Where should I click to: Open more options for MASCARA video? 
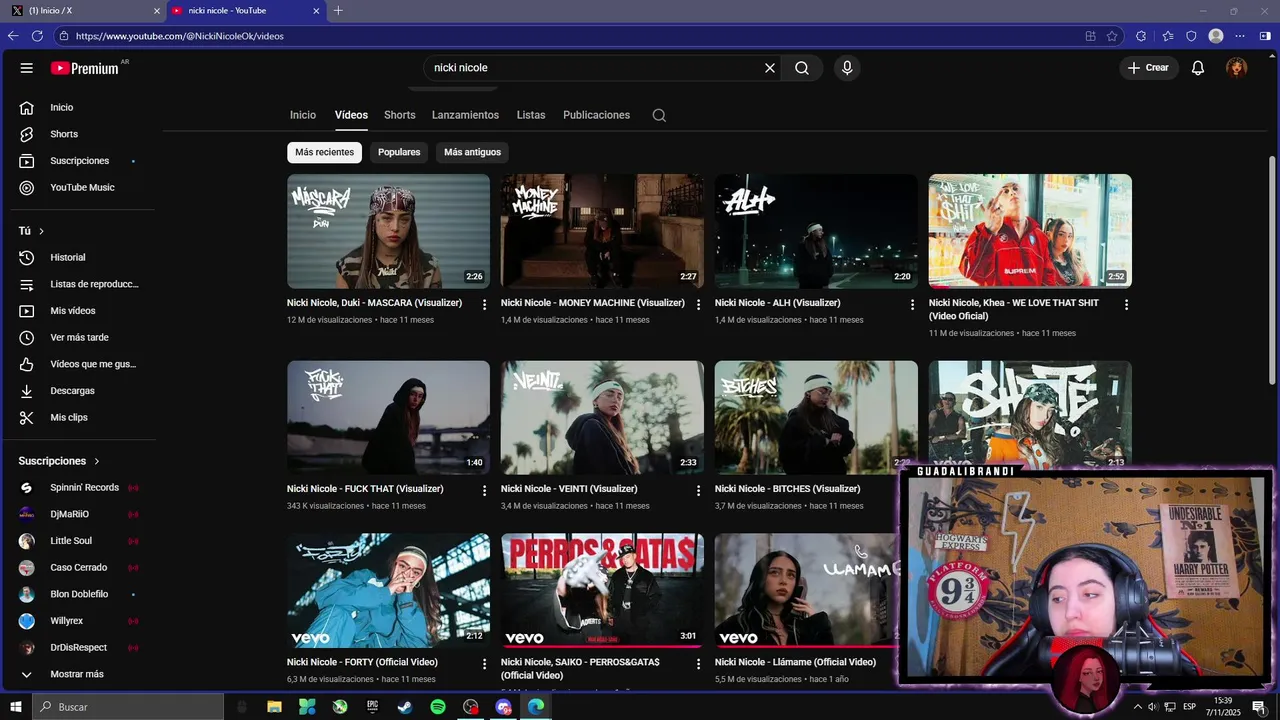[x=484, y=304]
